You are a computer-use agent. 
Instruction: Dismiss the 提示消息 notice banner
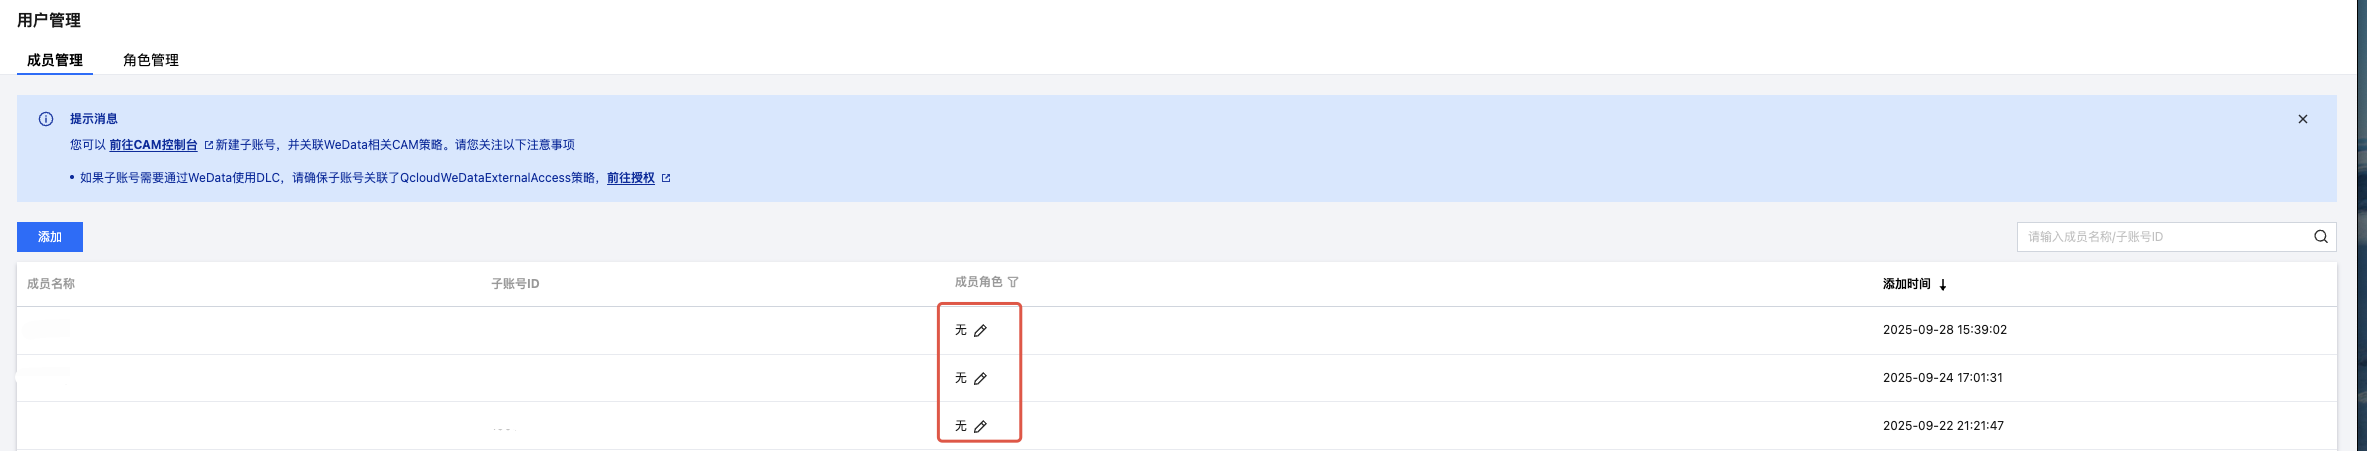tap(2303, 119)
